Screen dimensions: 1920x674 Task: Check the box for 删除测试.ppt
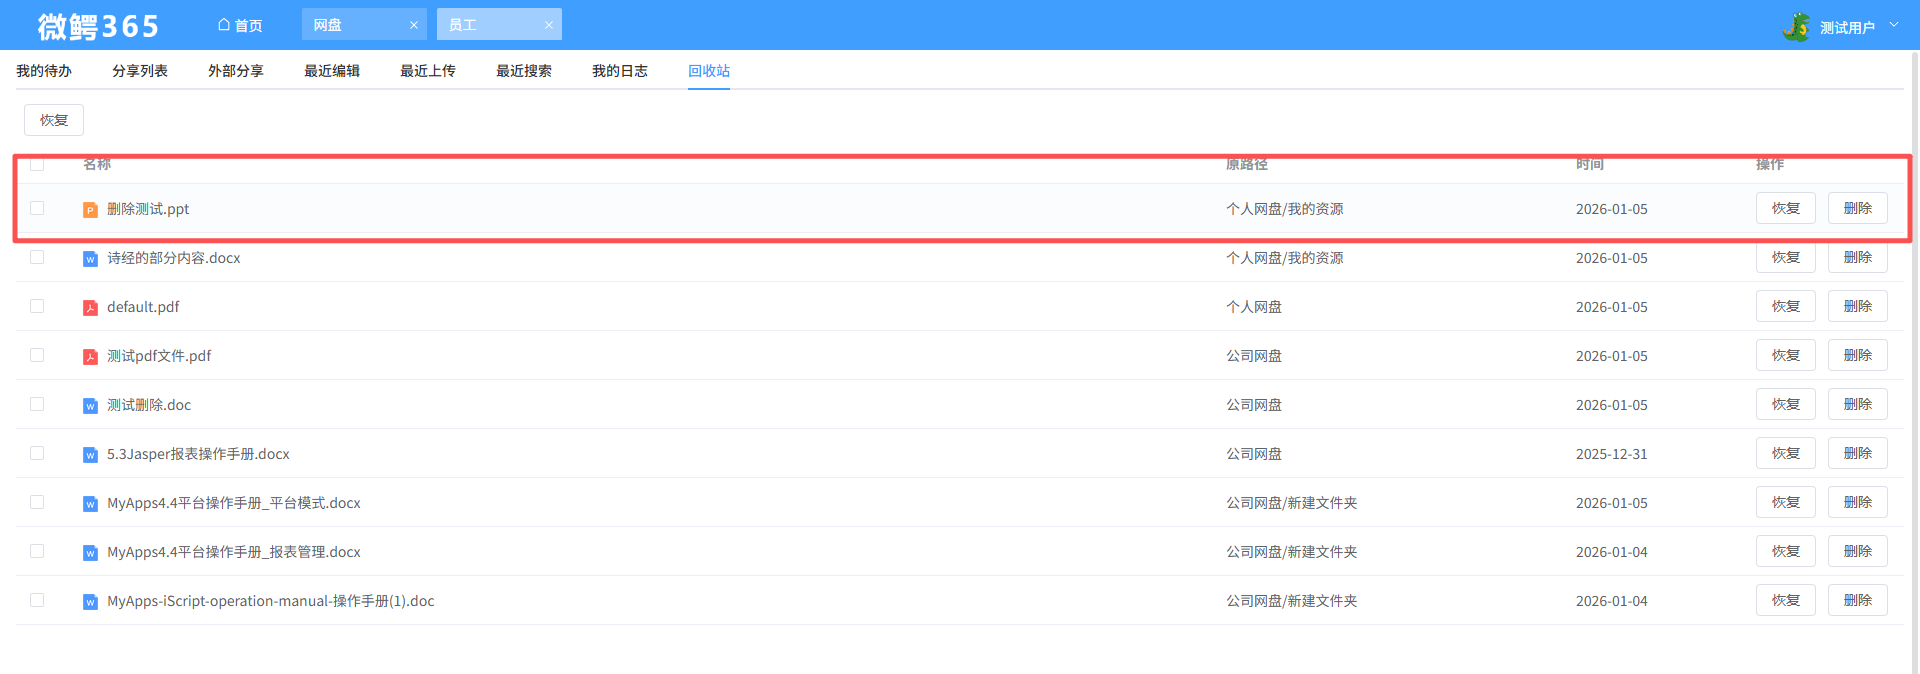(x=37, y=208)
